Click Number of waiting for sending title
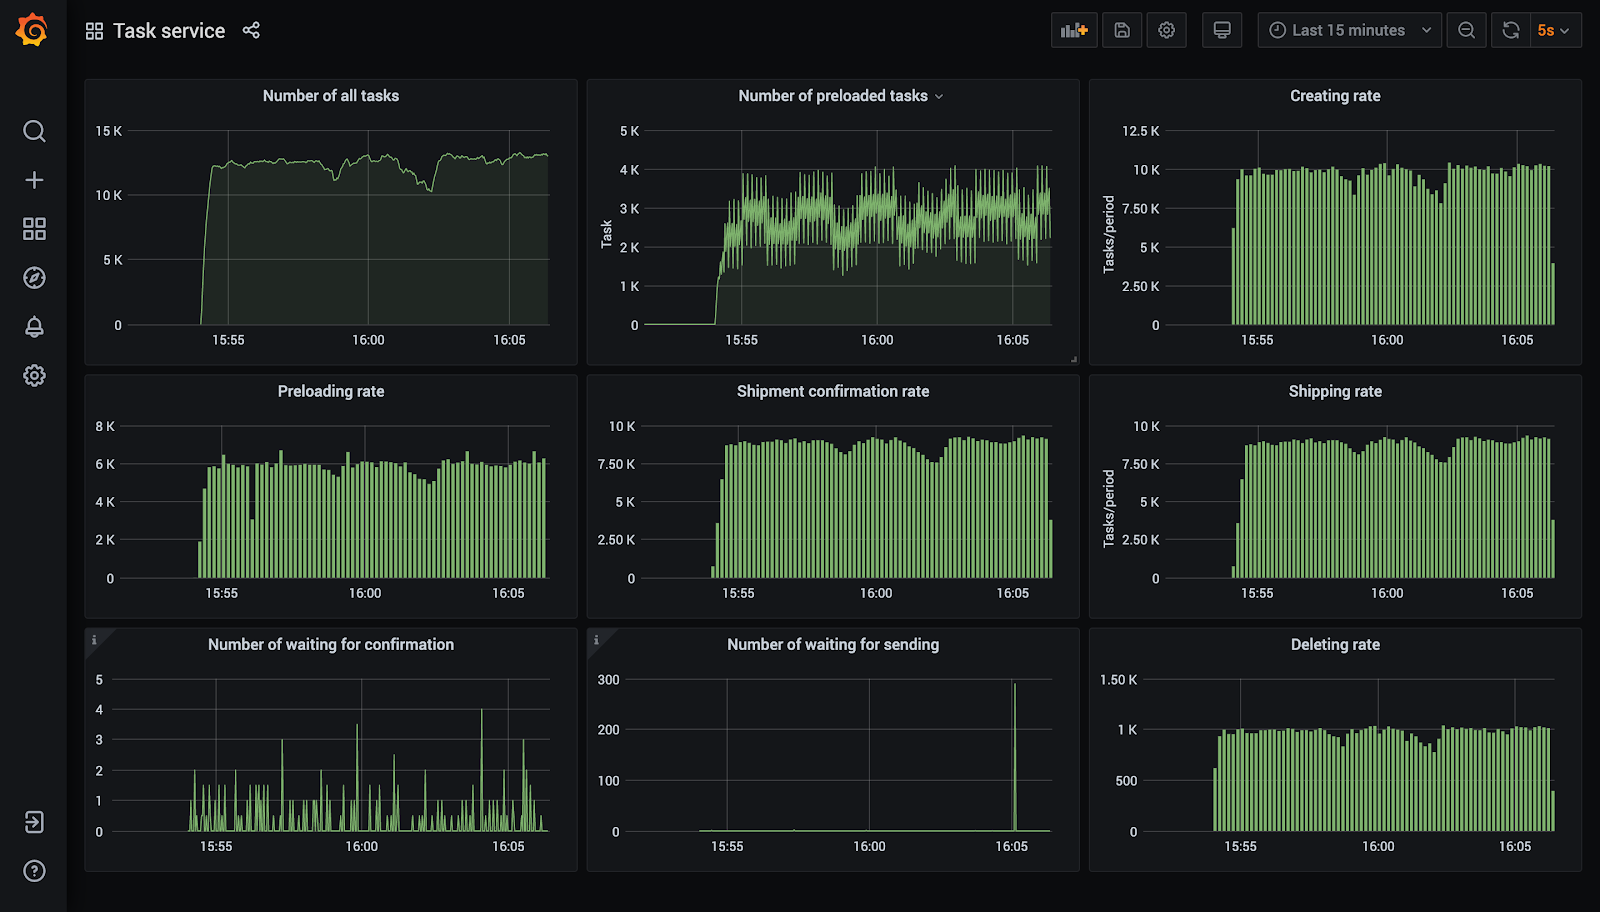The image size is (1600, 912). point(833,644)
